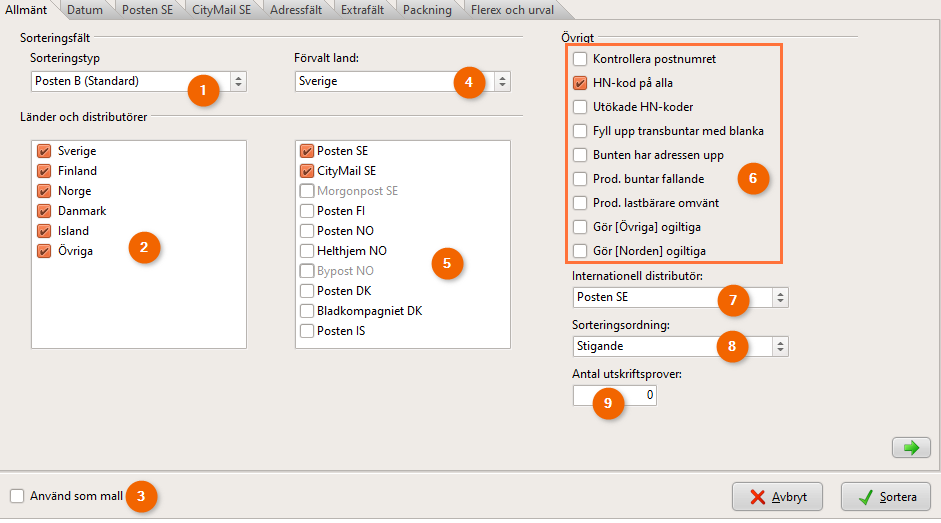The image size is (941, 523).
Task: Click the Sortera button with green checkmark
Action: pyautogui.click(x=886, y=496)
